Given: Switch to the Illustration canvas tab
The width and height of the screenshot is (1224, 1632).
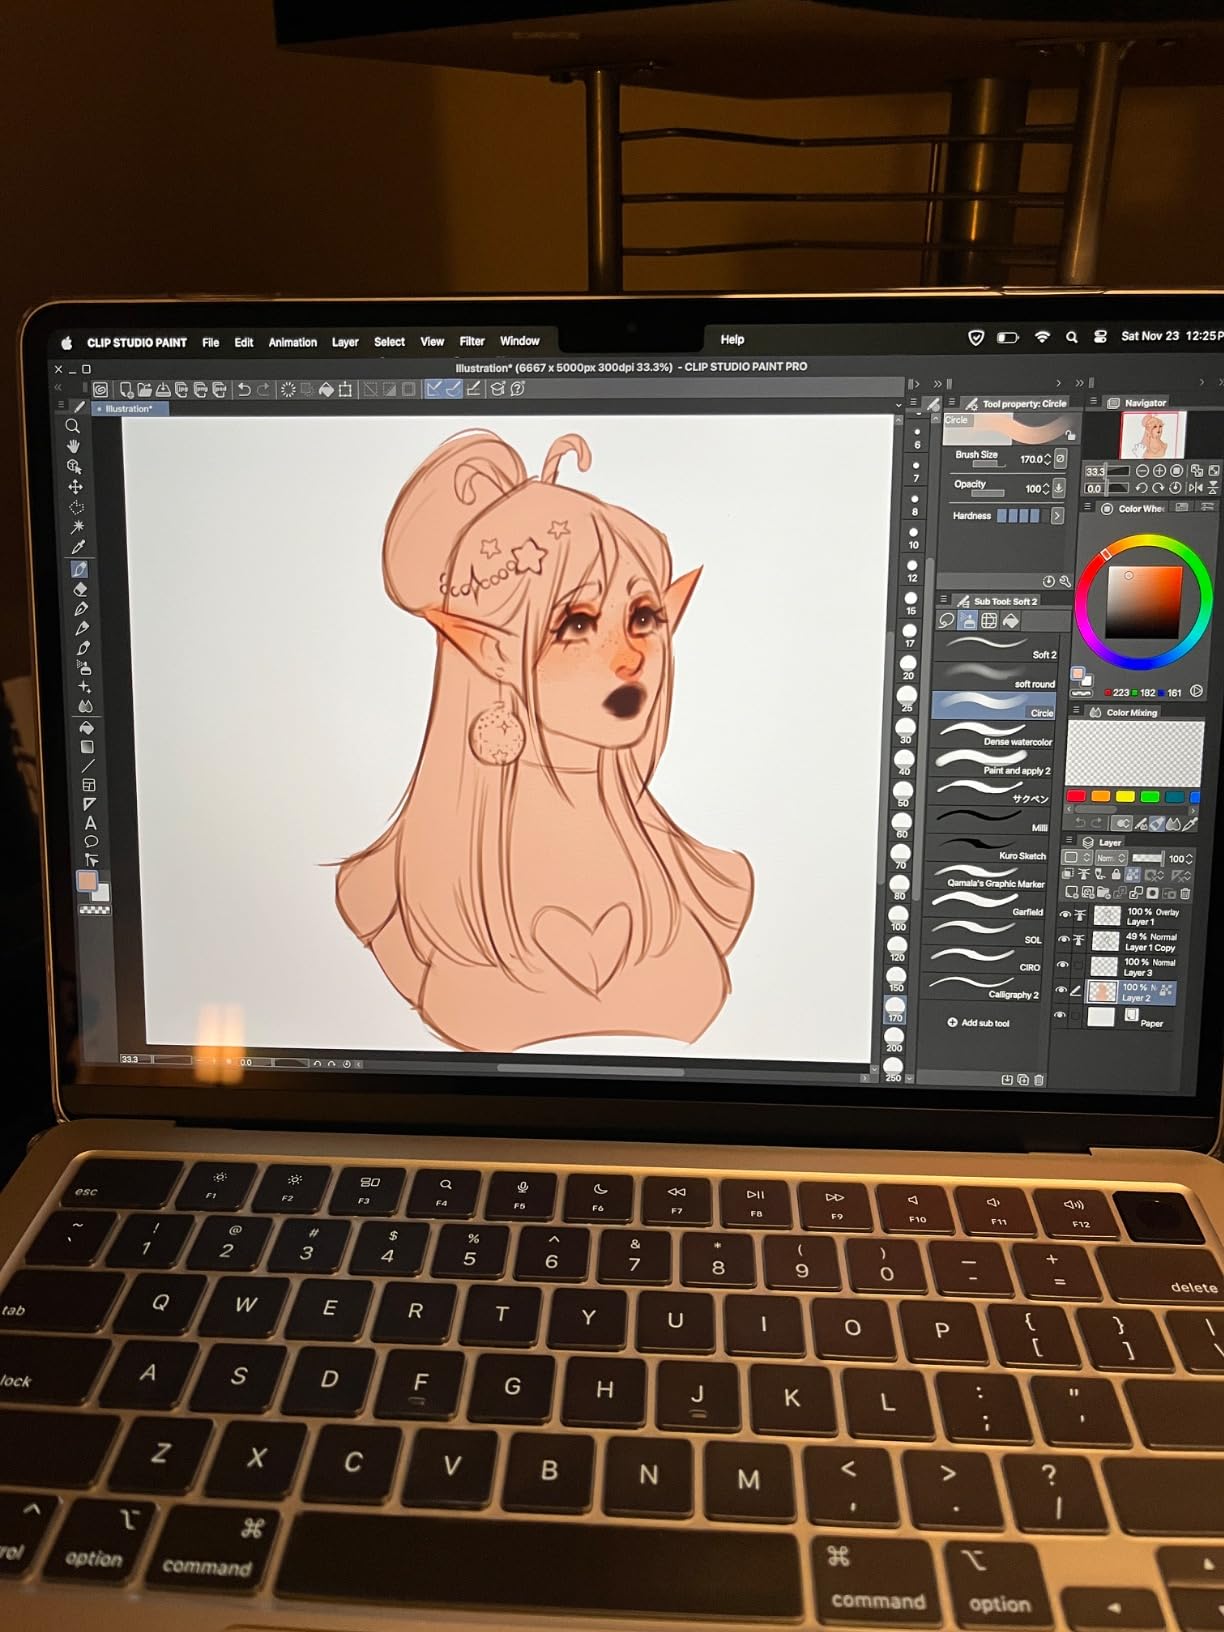Looking at the screenshot, I should (129, 409).
